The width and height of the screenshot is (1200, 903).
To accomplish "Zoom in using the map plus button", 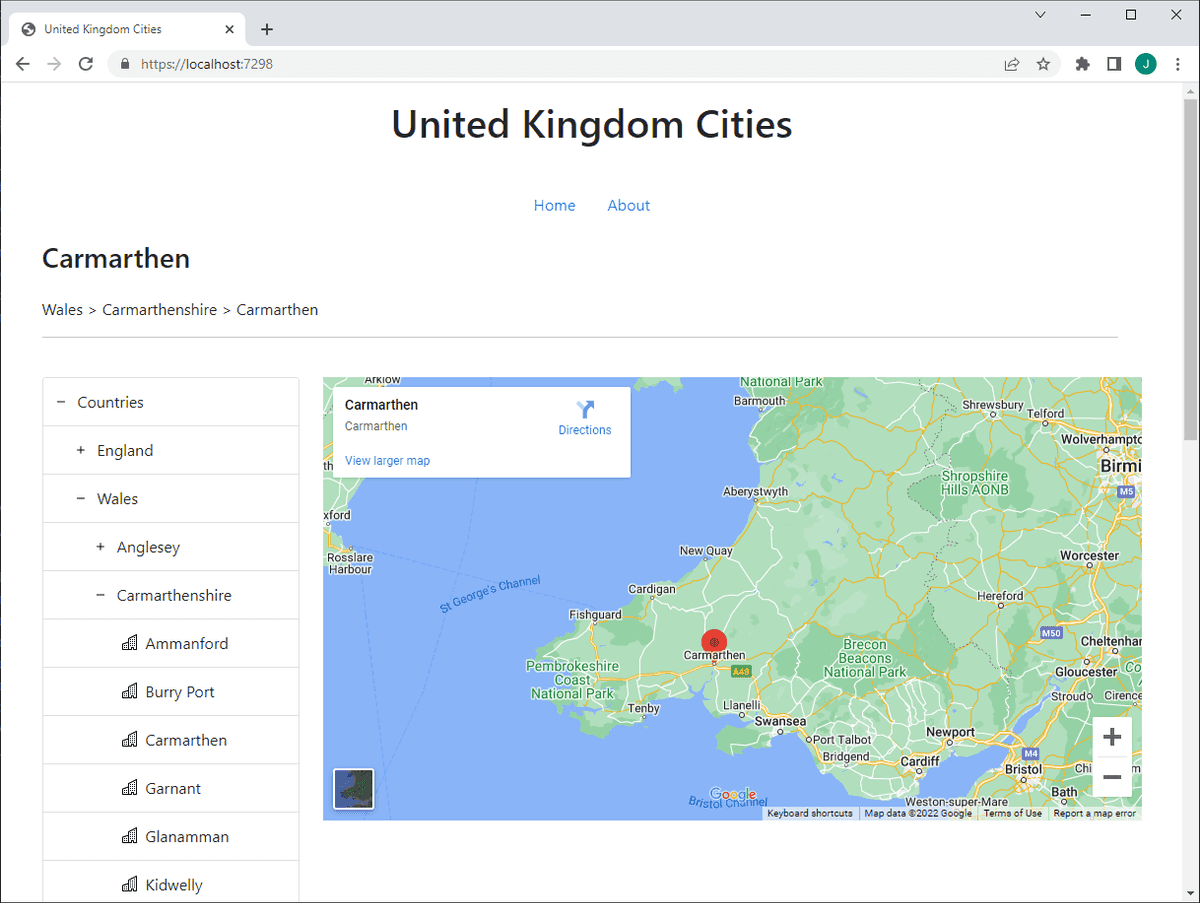I will click(x=1112, y=736).
